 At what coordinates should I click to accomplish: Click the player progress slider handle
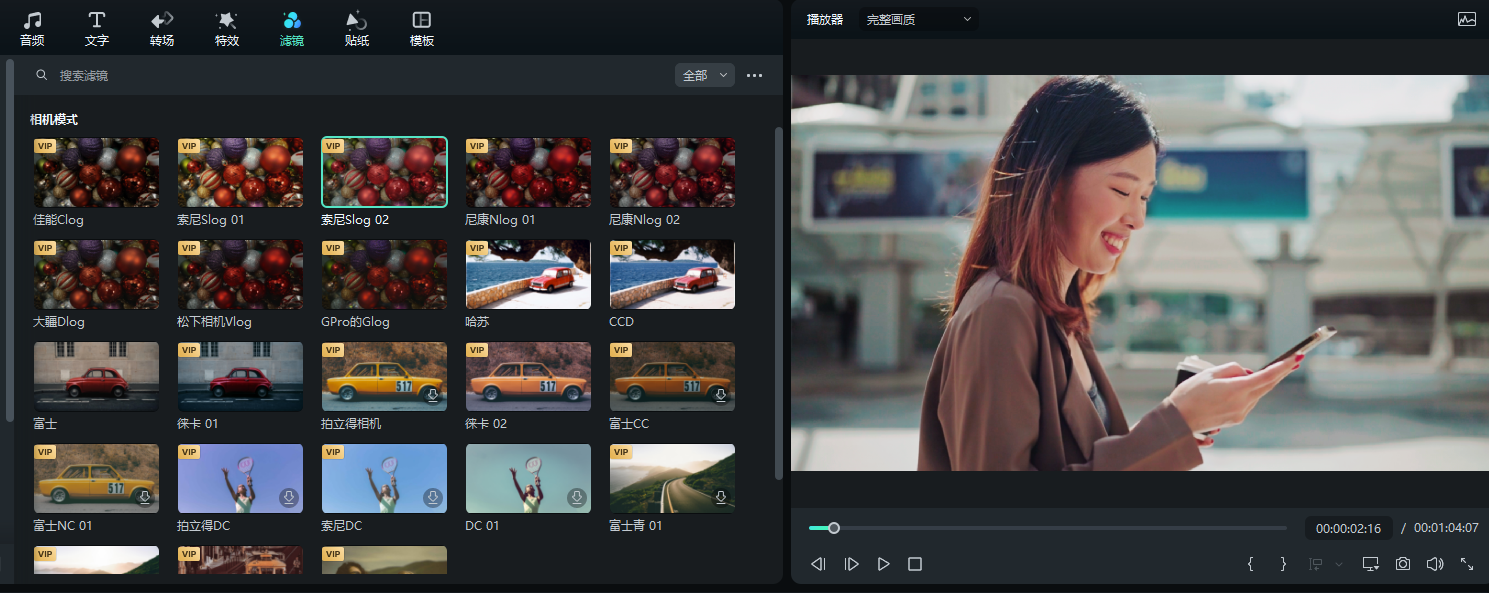coord(834,528)
